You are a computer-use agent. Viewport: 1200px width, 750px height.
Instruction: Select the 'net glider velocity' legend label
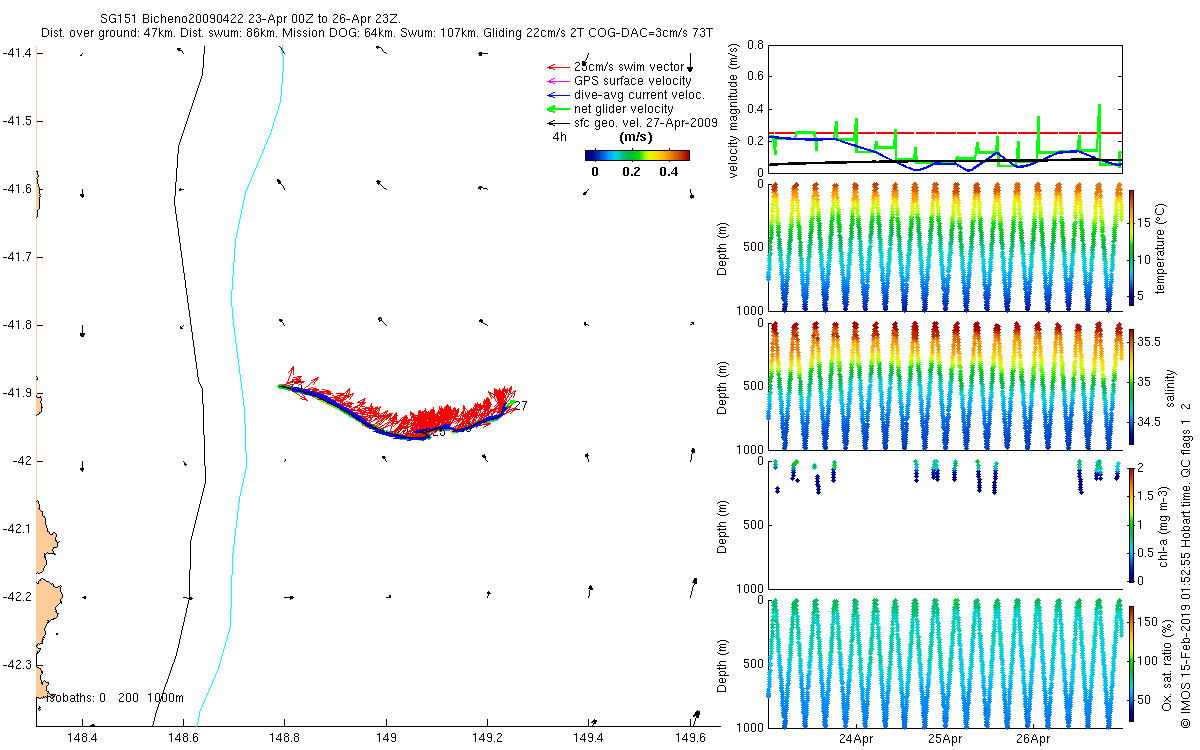[623, 109]
